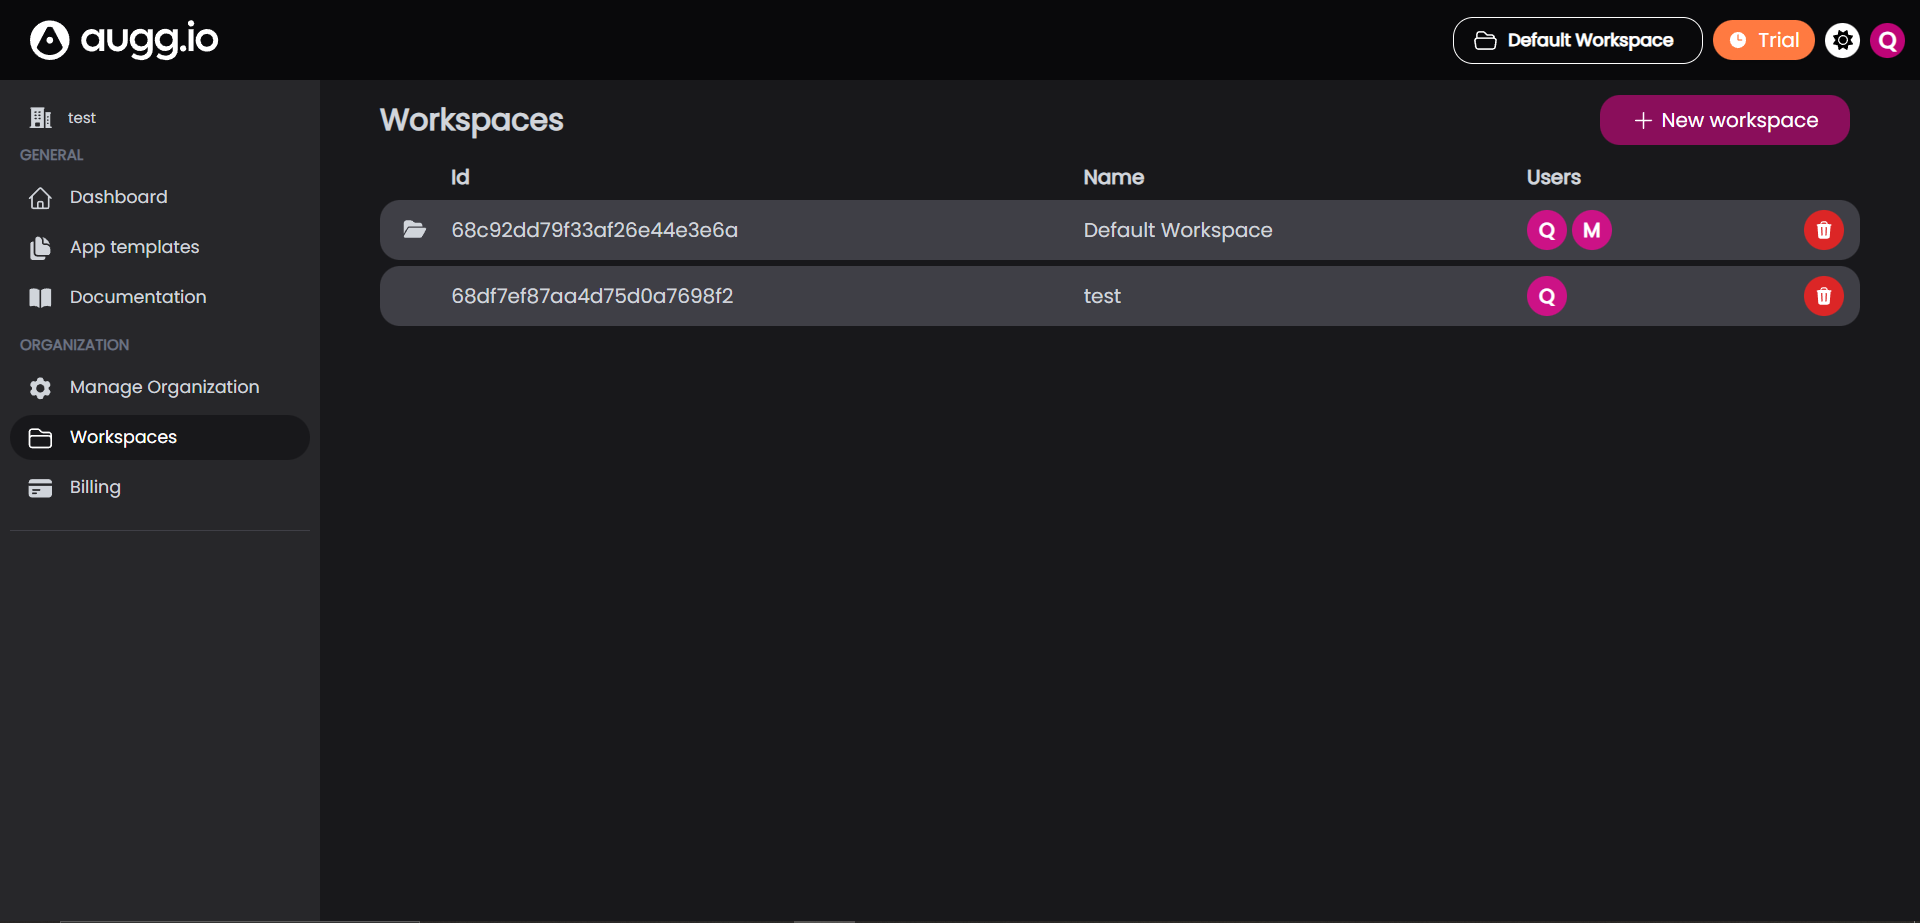This screenshot has width=1920, height=923.
Task: Open the Default Workspace switcher
Action: (x=1576, y=40)
